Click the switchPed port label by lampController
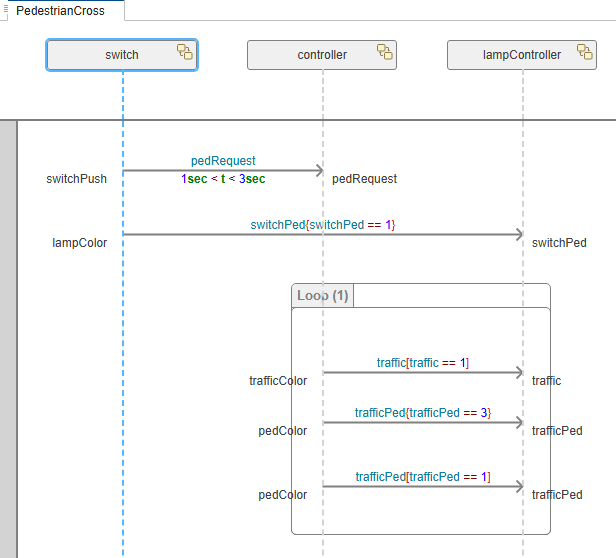The image size is (616, 558). click(x=559, y=243)
